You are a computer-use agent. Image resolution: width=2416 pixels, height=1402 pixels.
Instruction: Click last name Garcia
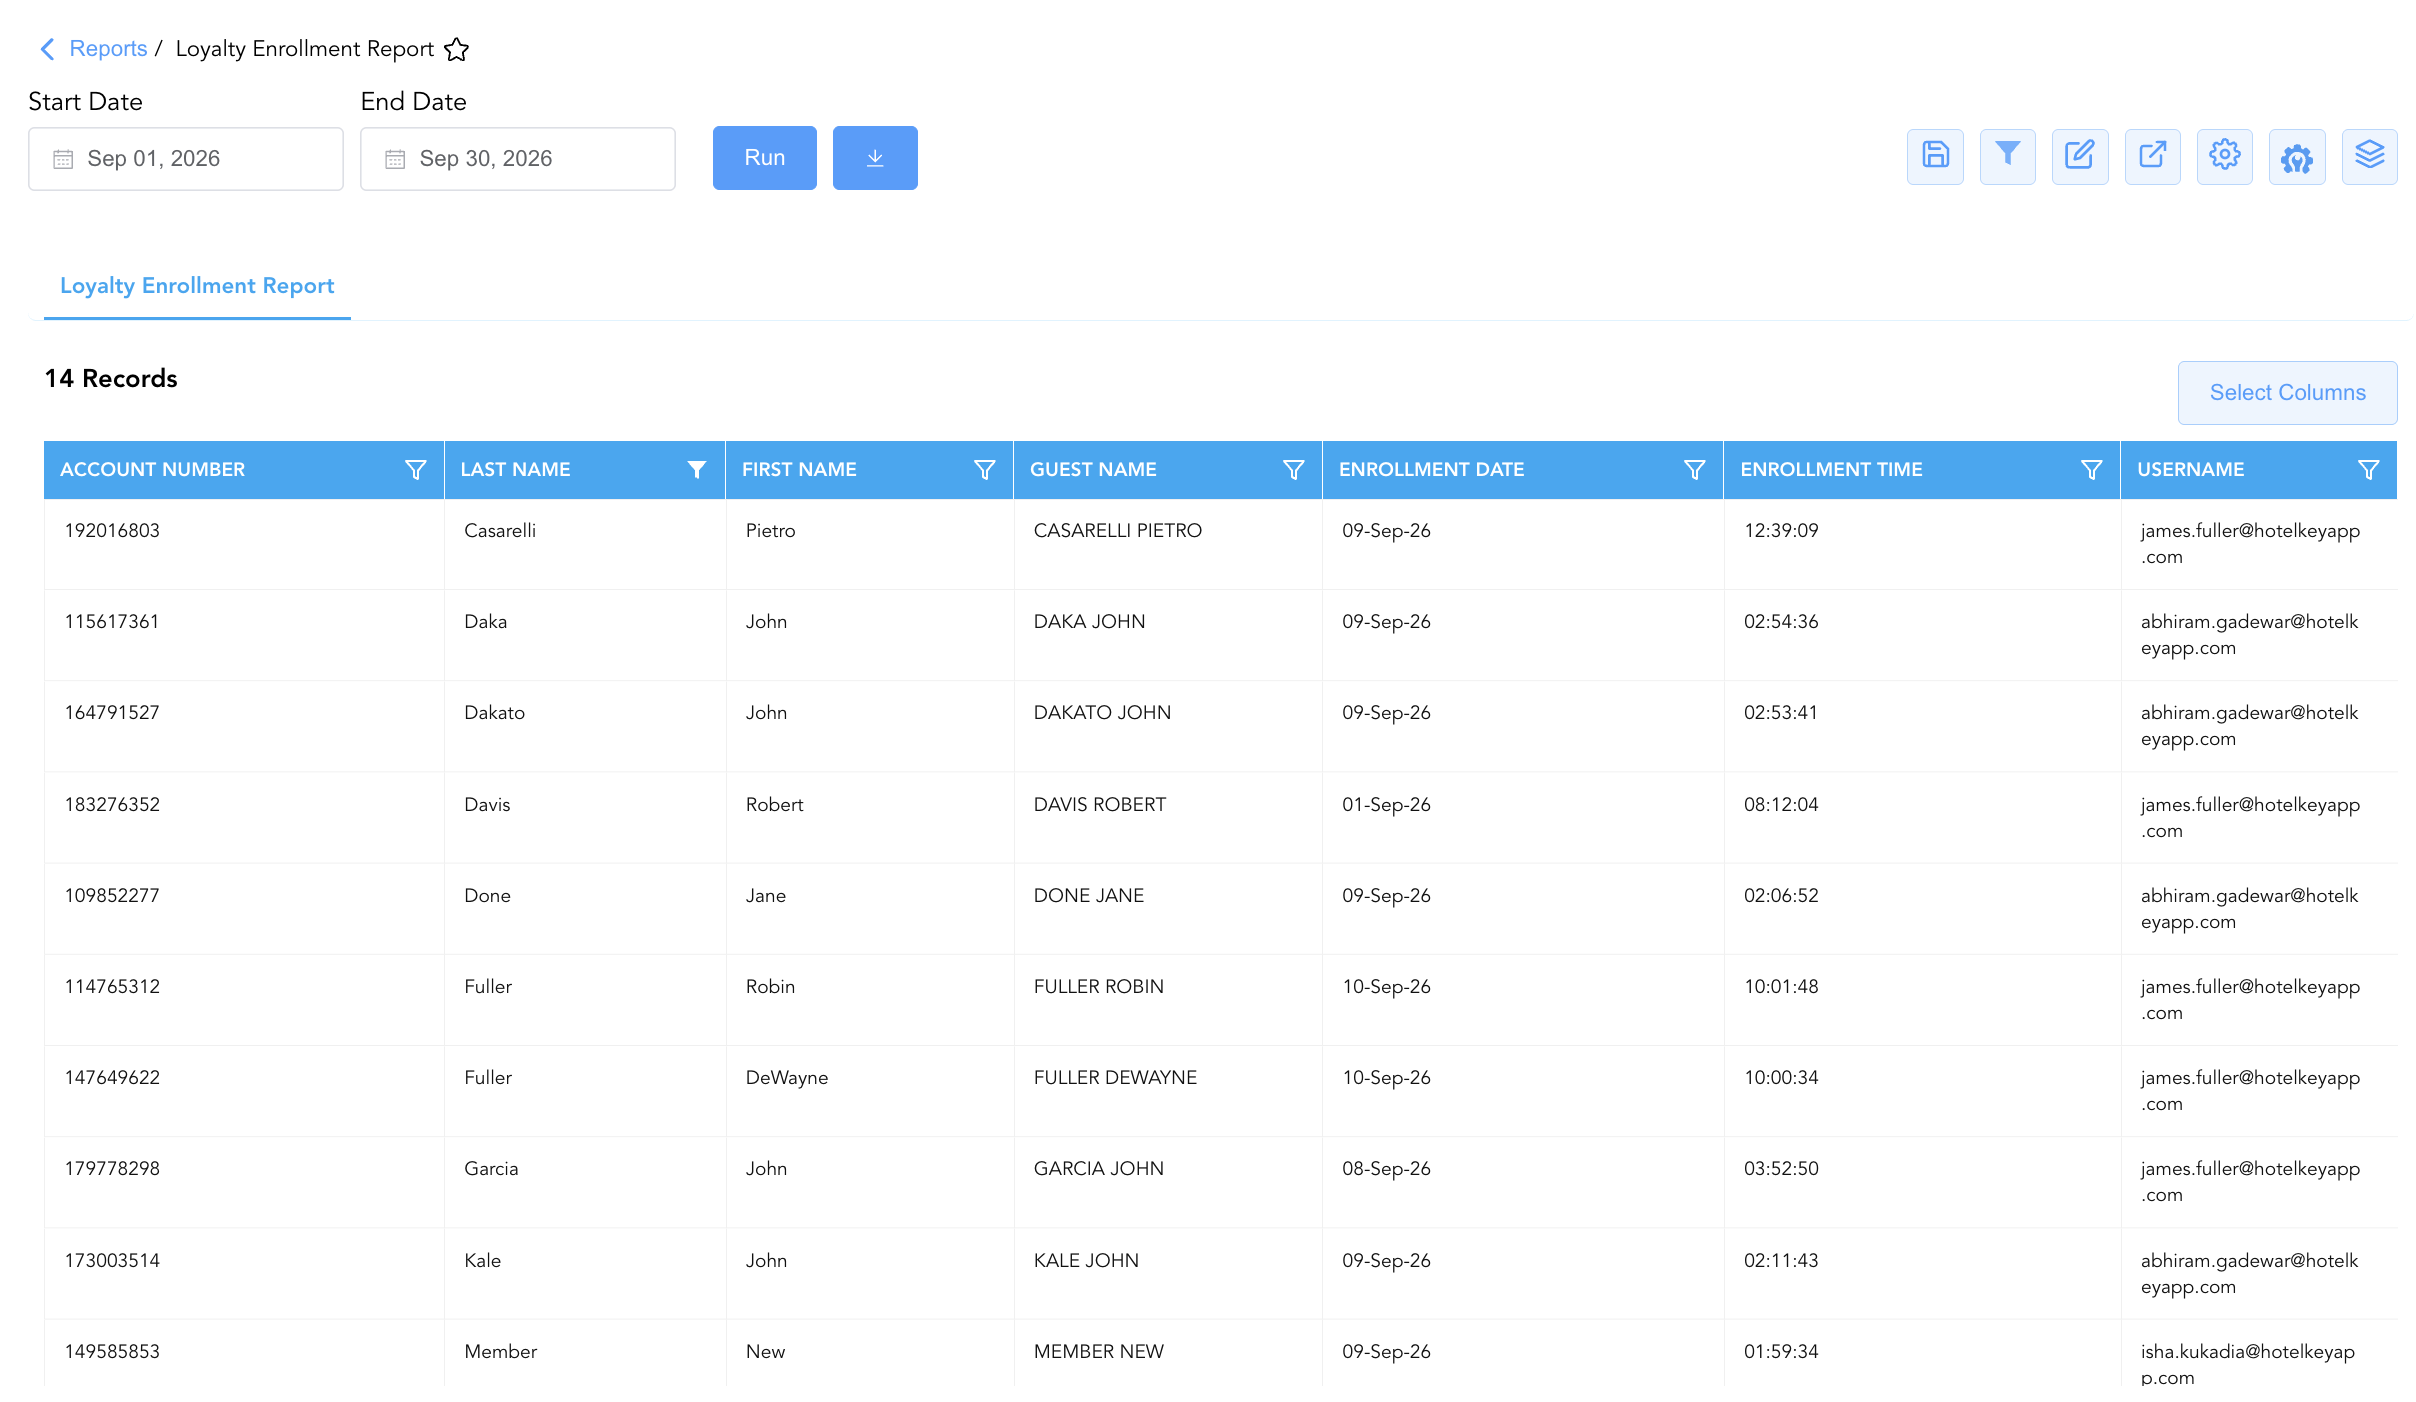[491, 1169]
